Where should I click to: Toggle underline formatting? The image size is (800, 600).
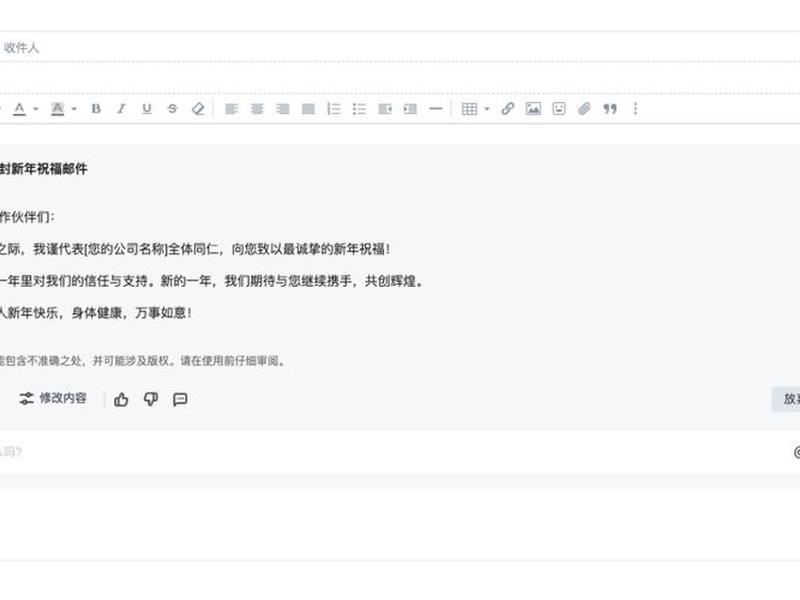click(147, 109)
